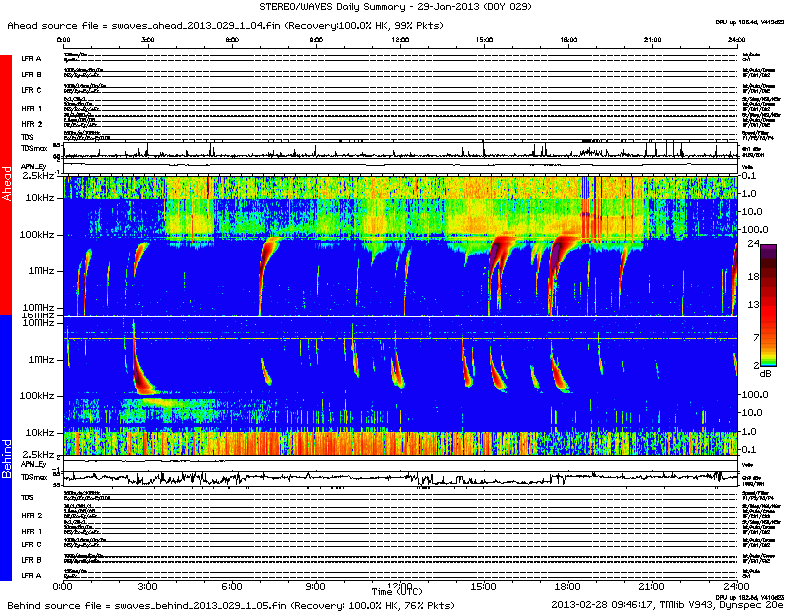792x612 pixels.
Task: Click the 9:00 tick on bottom time axis
Action: (x=316, y=586)
